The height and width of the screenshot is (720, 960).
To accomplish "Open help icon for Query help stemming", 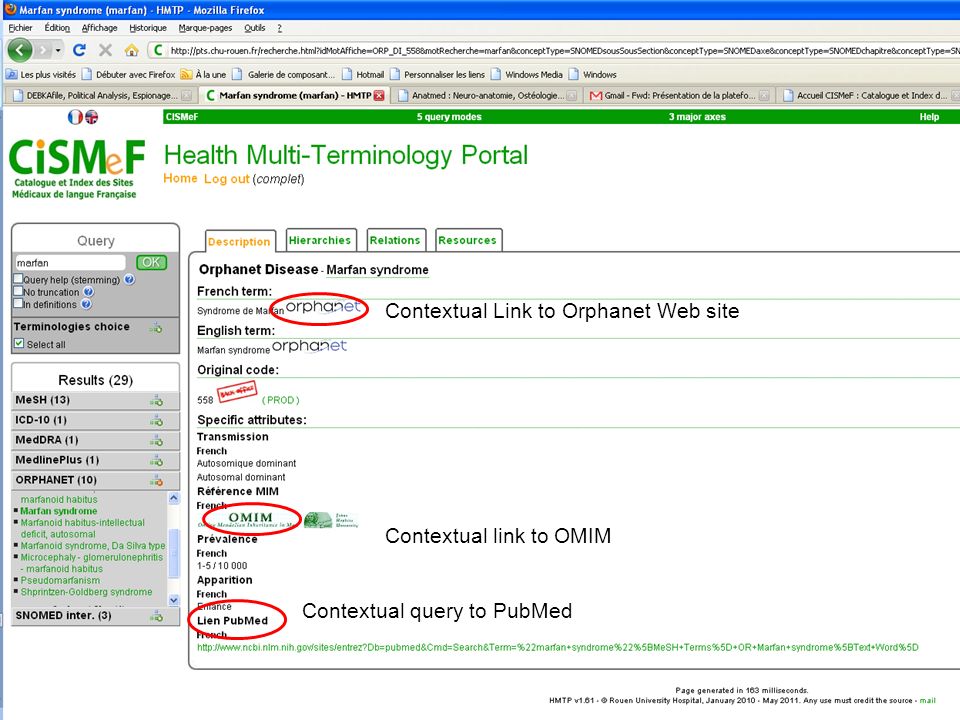I will [129, 279].
